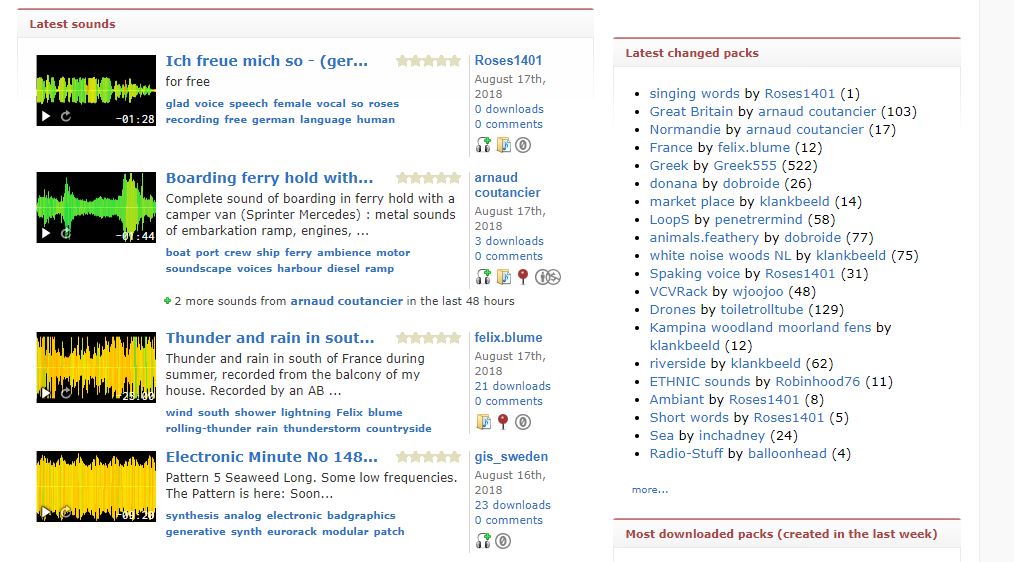
Task: Enable loop on 'Electronic Minute No 148' player
Action: pyautogui.click(x=66, y=514)
